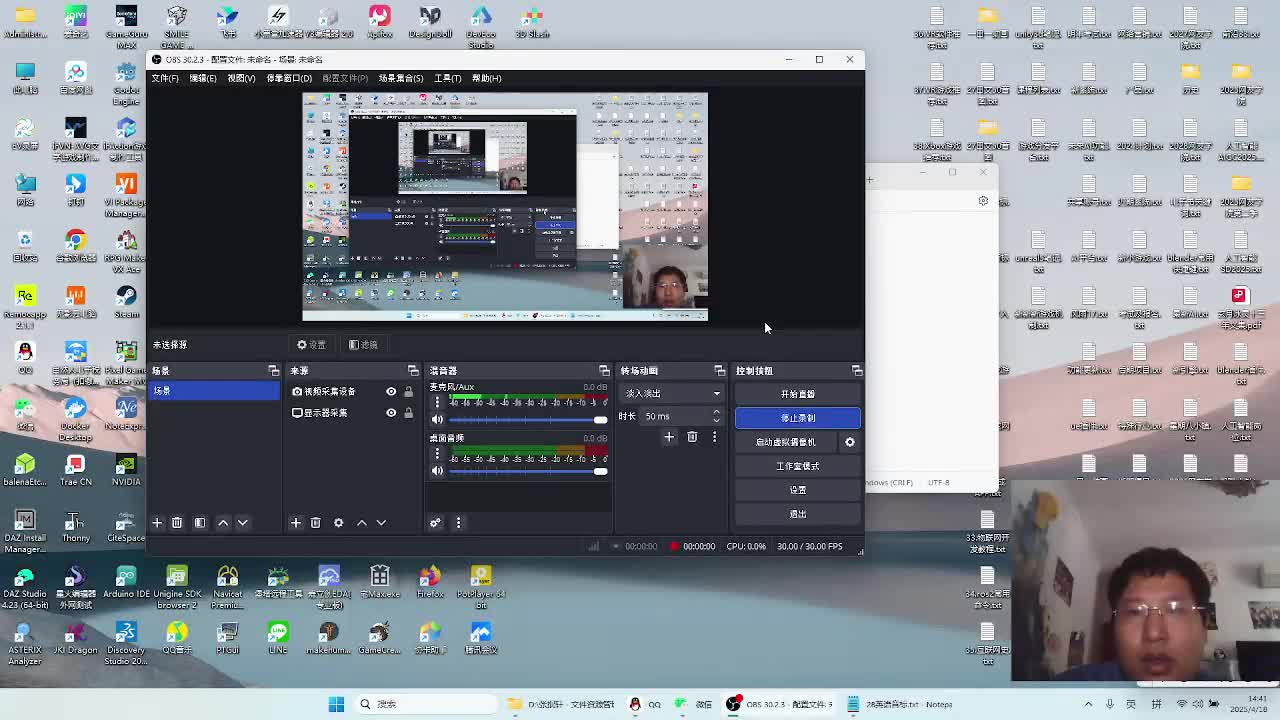This screenshot has height=720, width=1280.
Task: Open the 麦克风/Aux three-dot options menu
Action: pyautogui.click(x=437, y=402)
